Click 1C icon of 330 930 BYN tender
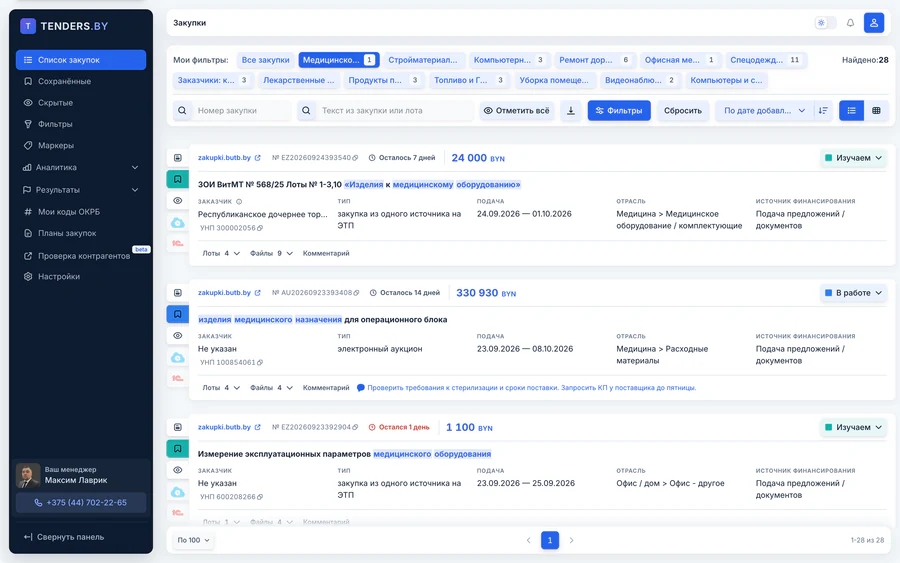Image resolution: width=900 pixels, height=563 pixels. point(177,378)
